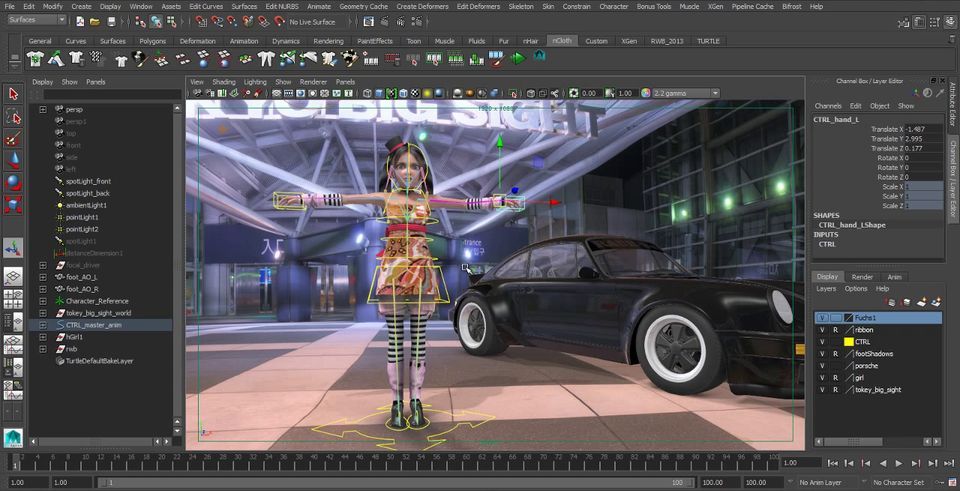Click the Maya logo icon below the toolbox
The width and height of the screenshot is (960, 491).
pos(13,438)
